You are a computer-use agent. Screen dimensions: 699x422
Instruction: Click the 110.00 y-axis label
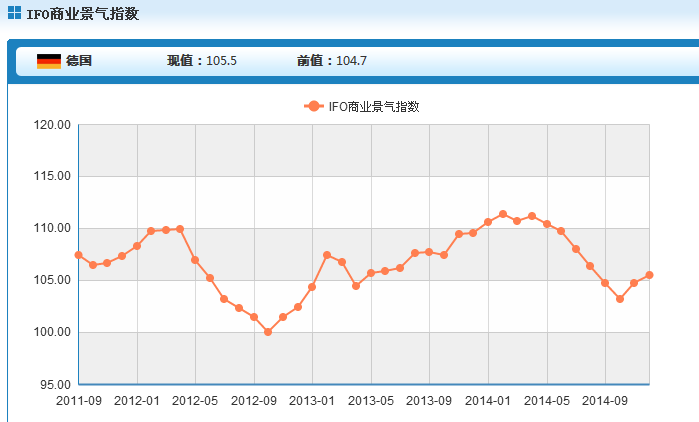point(52,229)
